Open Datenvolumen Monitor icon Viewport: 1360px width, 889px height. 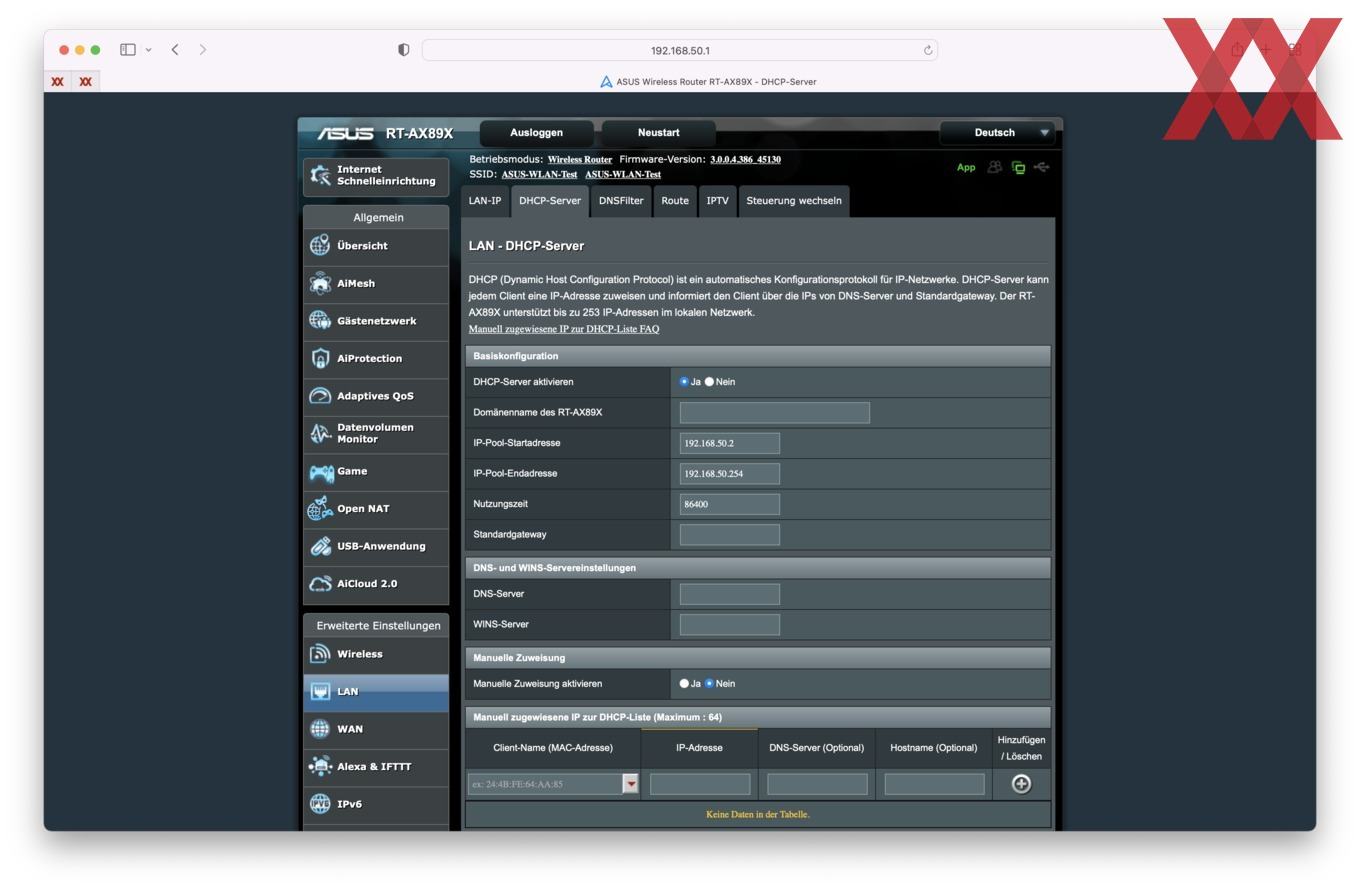pyautogui.click(x=320, y=433)
